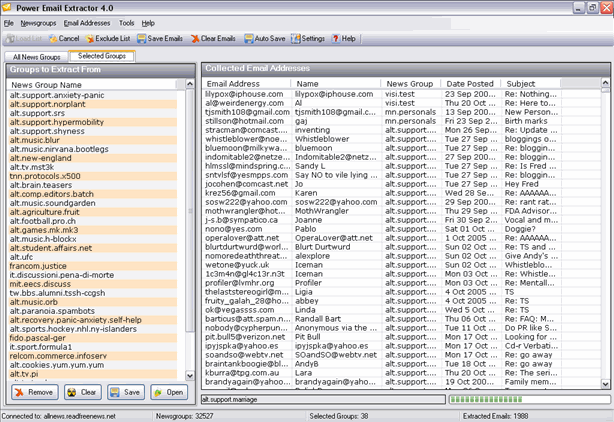614x422 pixels.
Task: Click the Save Emails disk icon
Action: point(141,39)
